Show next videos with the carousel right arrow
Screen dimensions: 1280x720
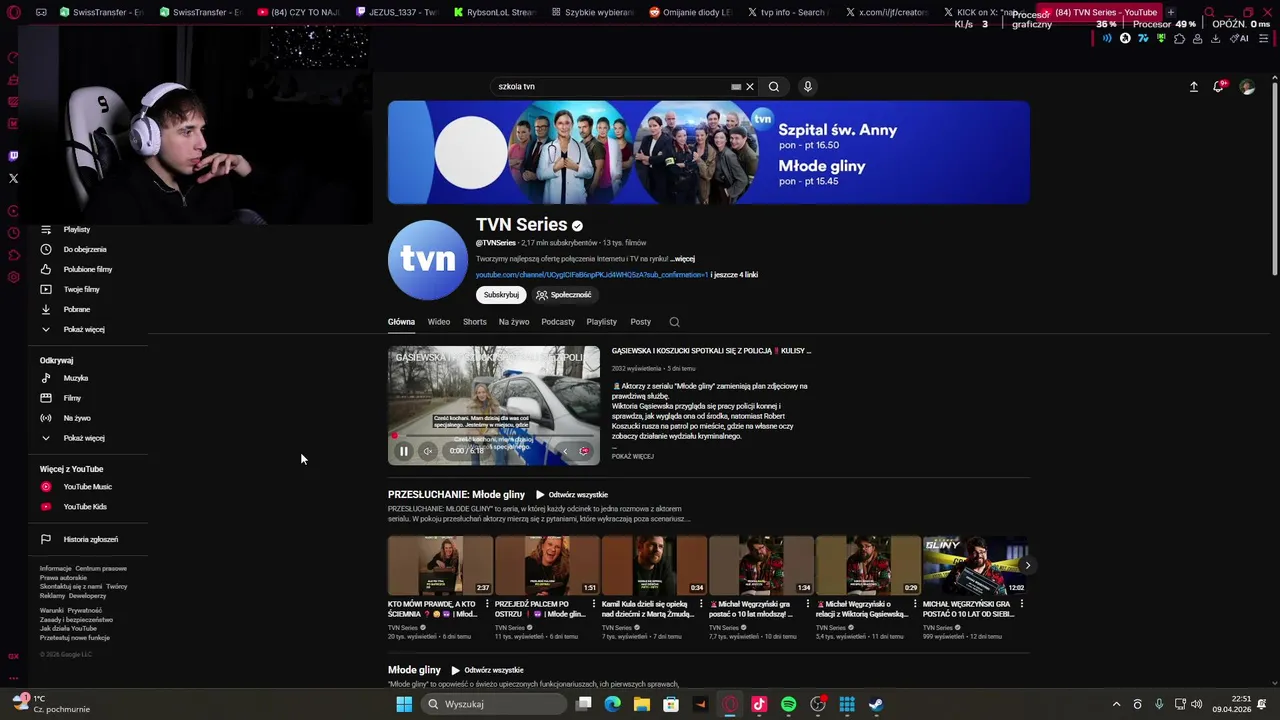coord(1027,566)
